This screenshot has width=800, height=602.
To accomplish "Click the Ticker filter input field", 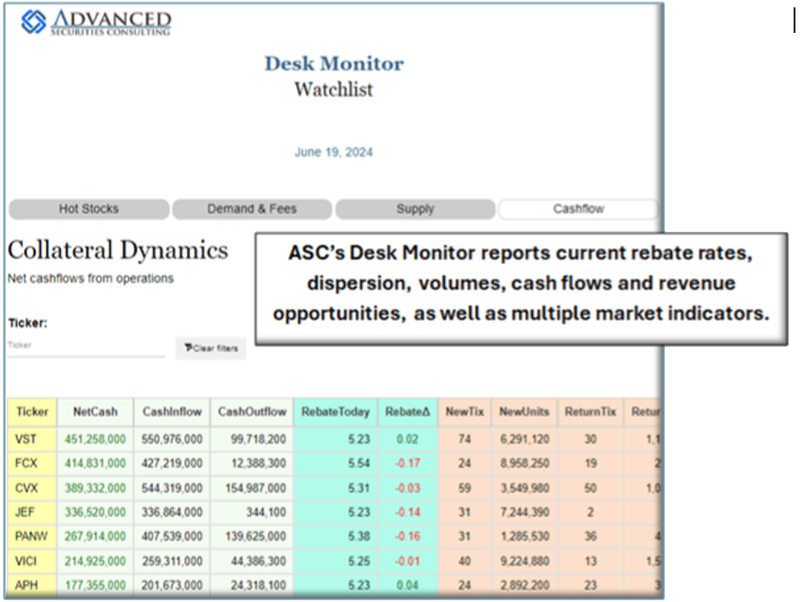I will coord(86,346).
